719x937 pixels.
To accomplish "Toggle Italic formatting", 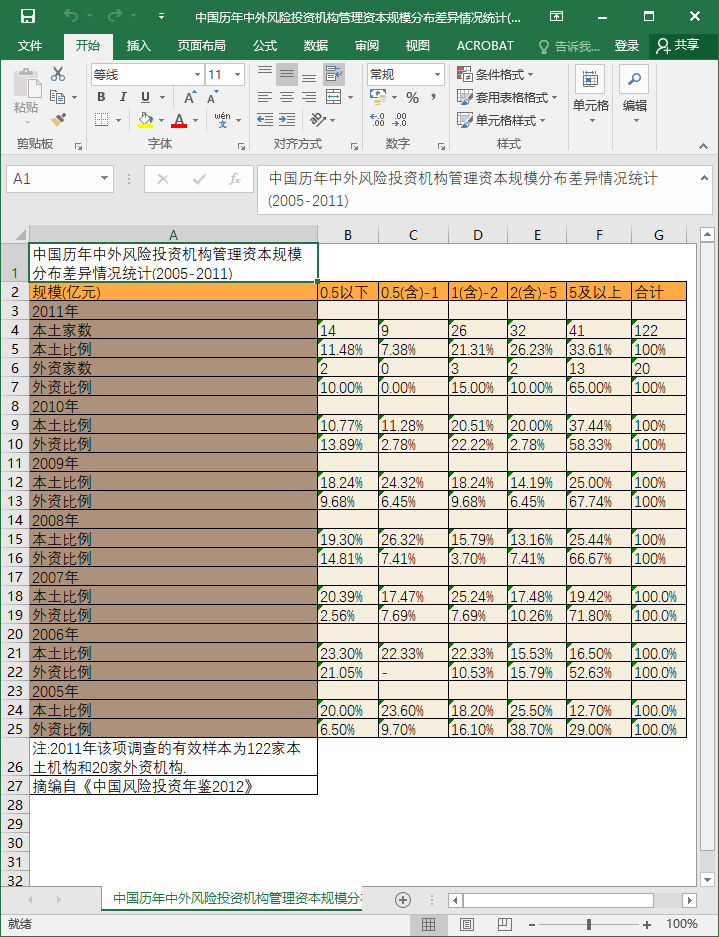I will [123, 97].
